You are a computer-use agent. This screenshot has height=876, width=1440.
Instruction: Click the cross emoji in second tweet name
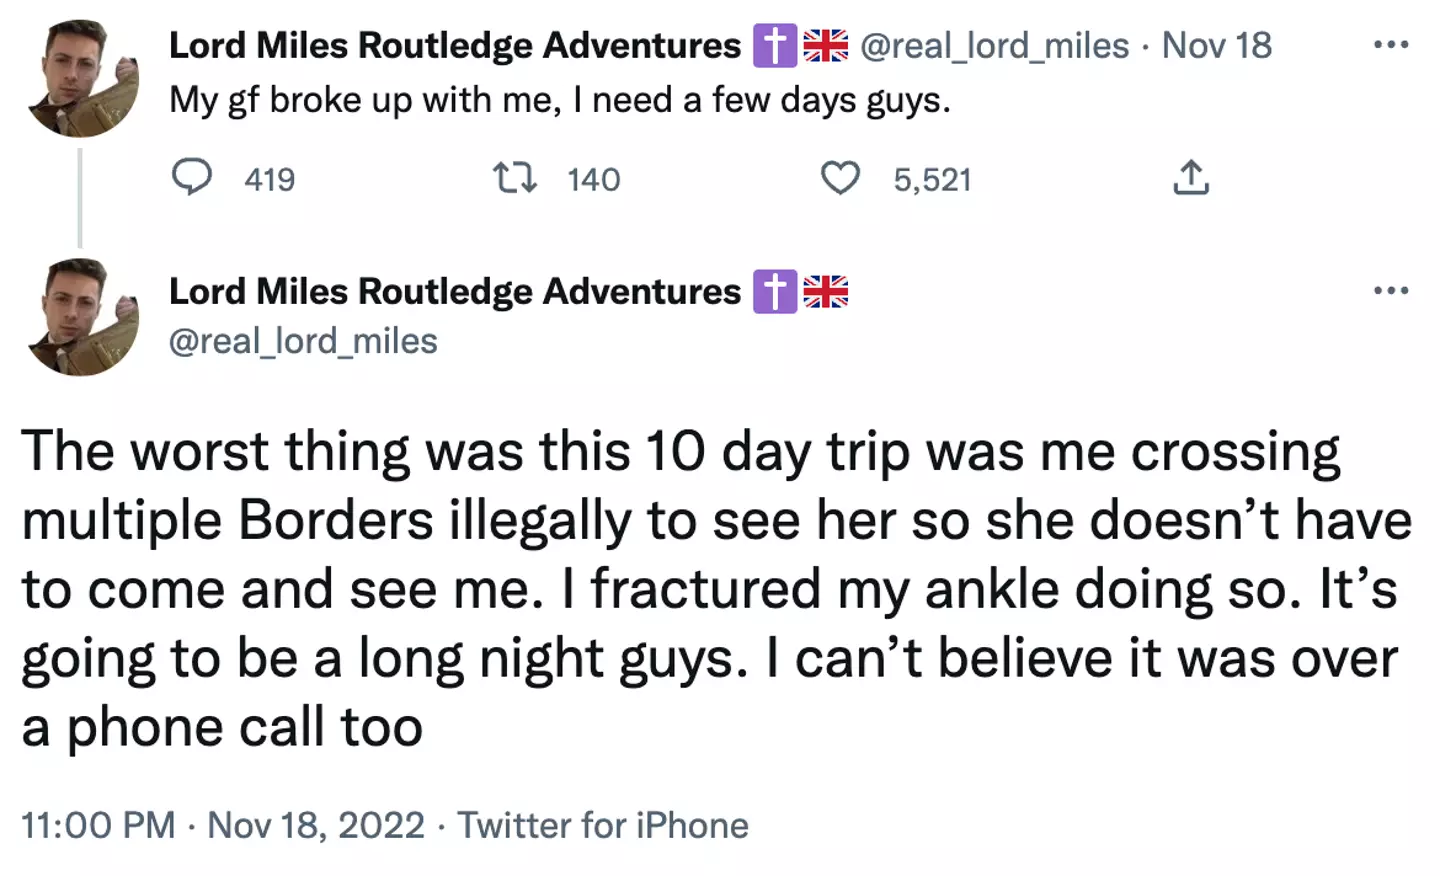(774, 292)
